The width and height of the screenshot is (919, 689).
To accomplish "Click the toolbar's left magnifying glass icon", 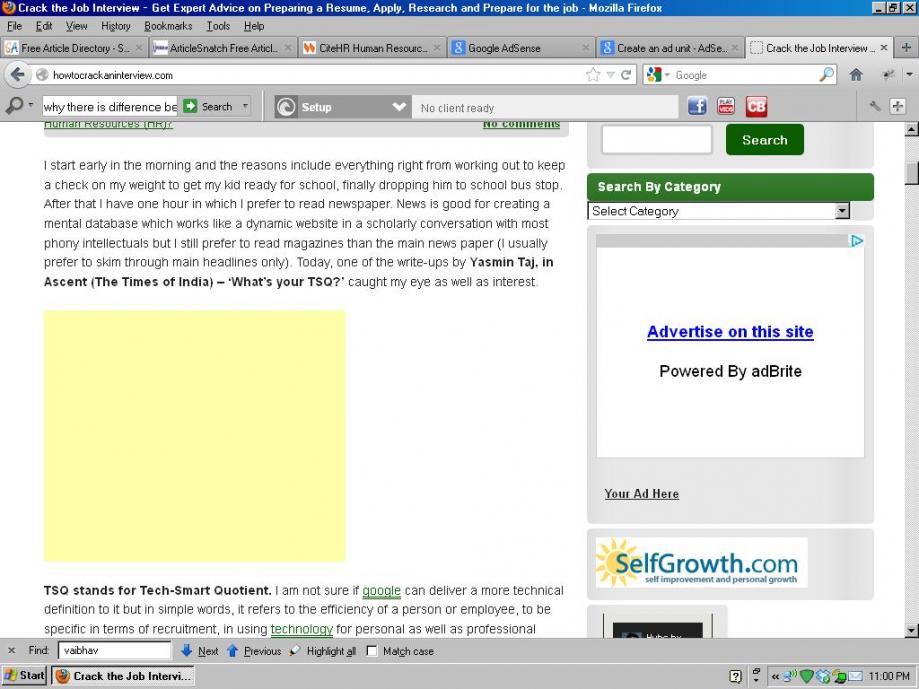I will pyautogui.click(x=13, y=105).
